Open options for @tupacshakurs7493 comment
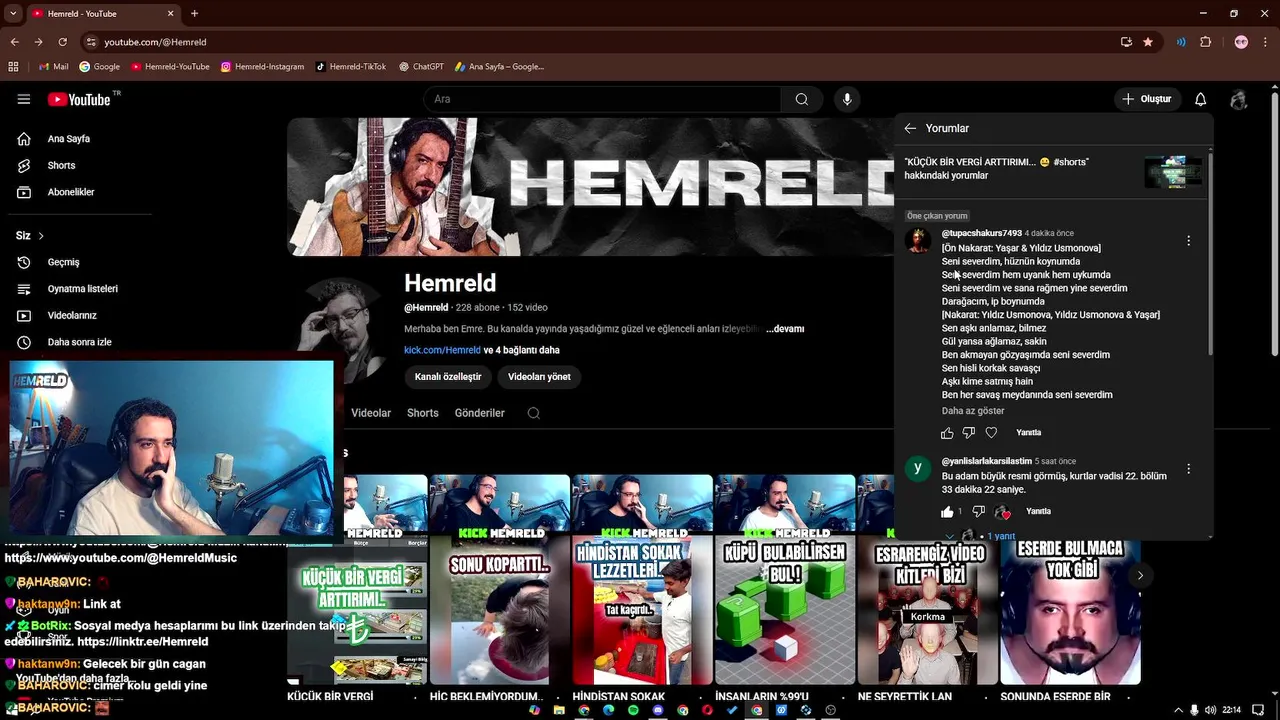Viewport: 1280px width, 720px height. (x=1188, y=240)
